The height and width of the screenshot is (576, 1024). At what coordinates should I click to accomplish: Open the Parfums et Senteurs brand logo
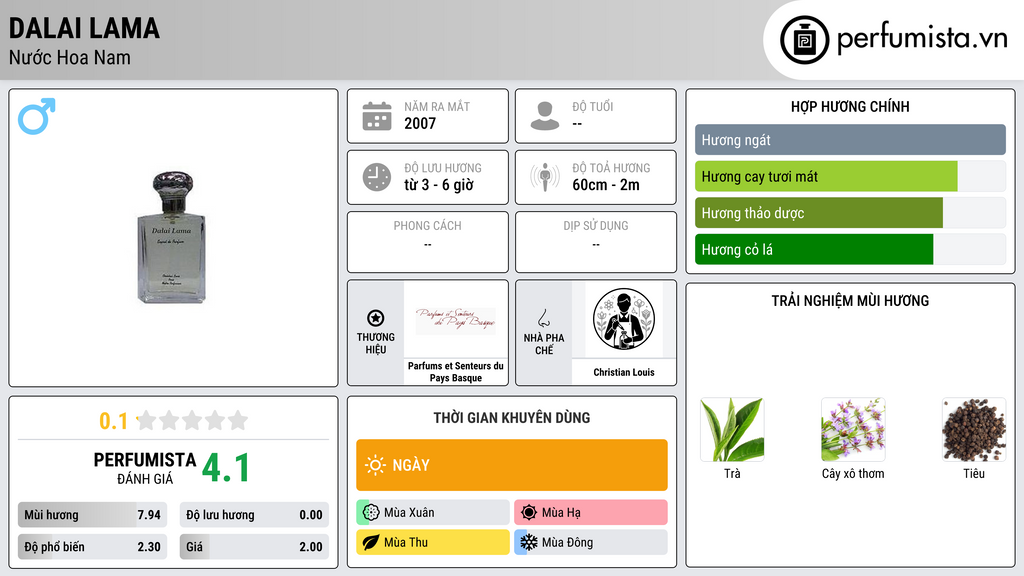tap(456, 320)
